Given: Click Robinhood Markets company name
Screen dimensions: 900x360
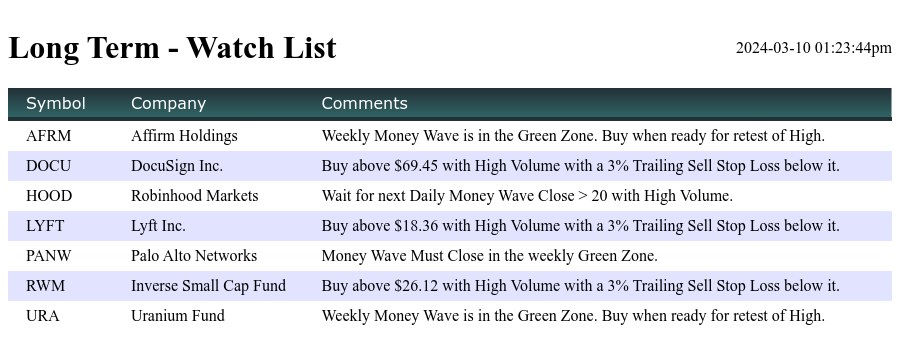Looking at the screenshot, I should pos(195,196).
